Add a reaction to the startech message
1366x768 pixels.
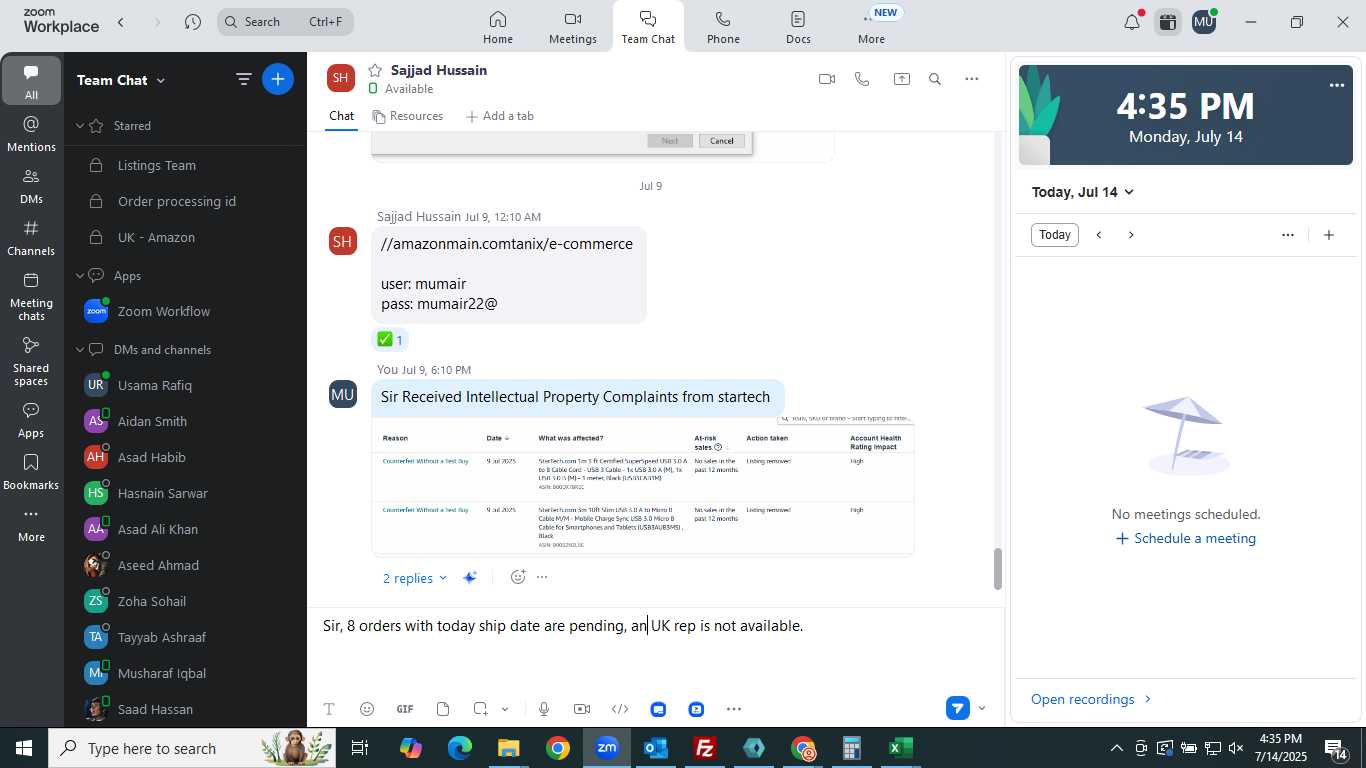[x=518, y=577]
